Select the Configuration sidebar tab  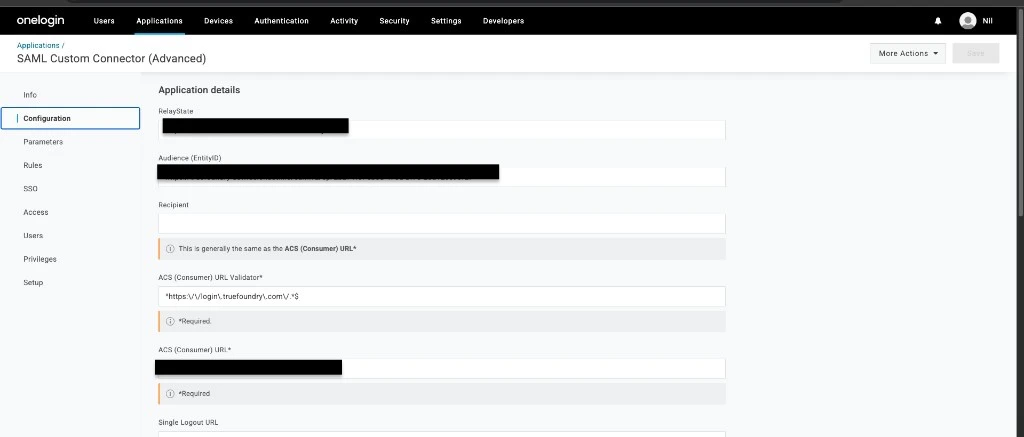point(71,118)
